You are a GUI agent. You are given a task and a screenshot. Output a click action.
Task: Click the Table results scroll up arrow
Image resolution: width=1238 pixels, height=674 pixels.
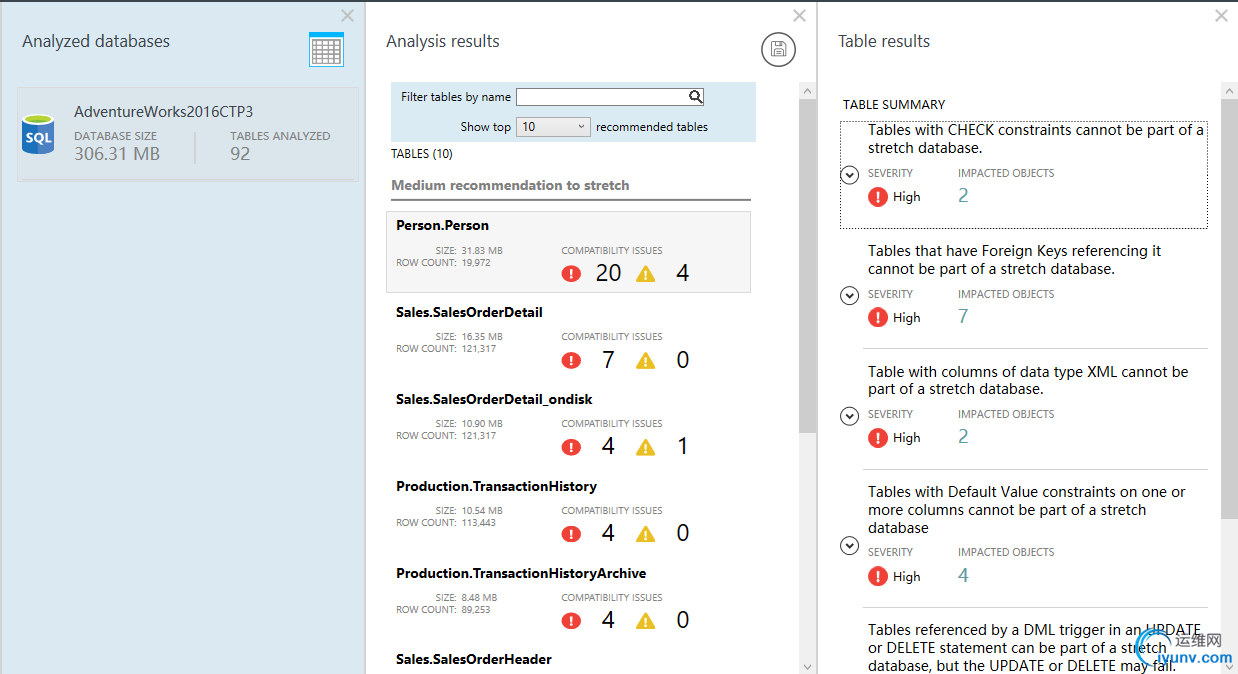(1229, 90)
